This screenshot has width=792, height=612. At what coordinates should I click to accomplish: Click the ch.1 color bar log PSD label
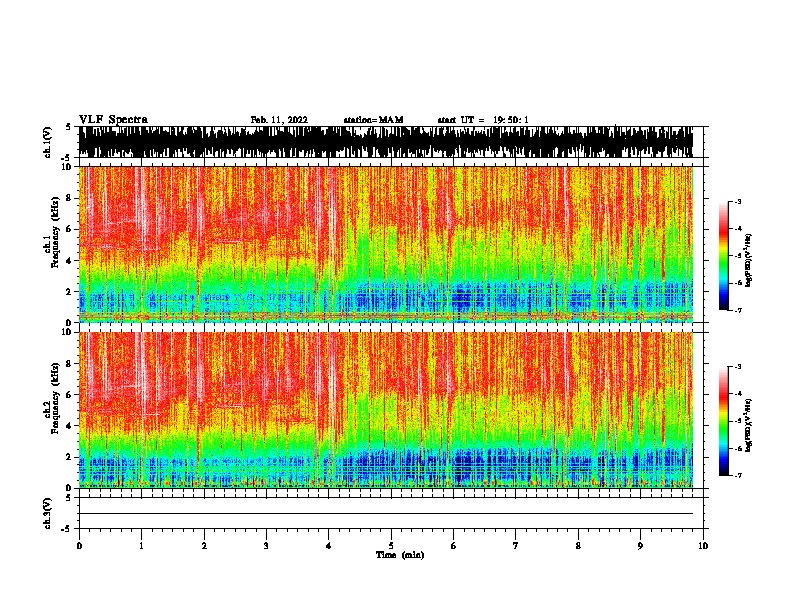pyautogui.click(x=748, y=260)
